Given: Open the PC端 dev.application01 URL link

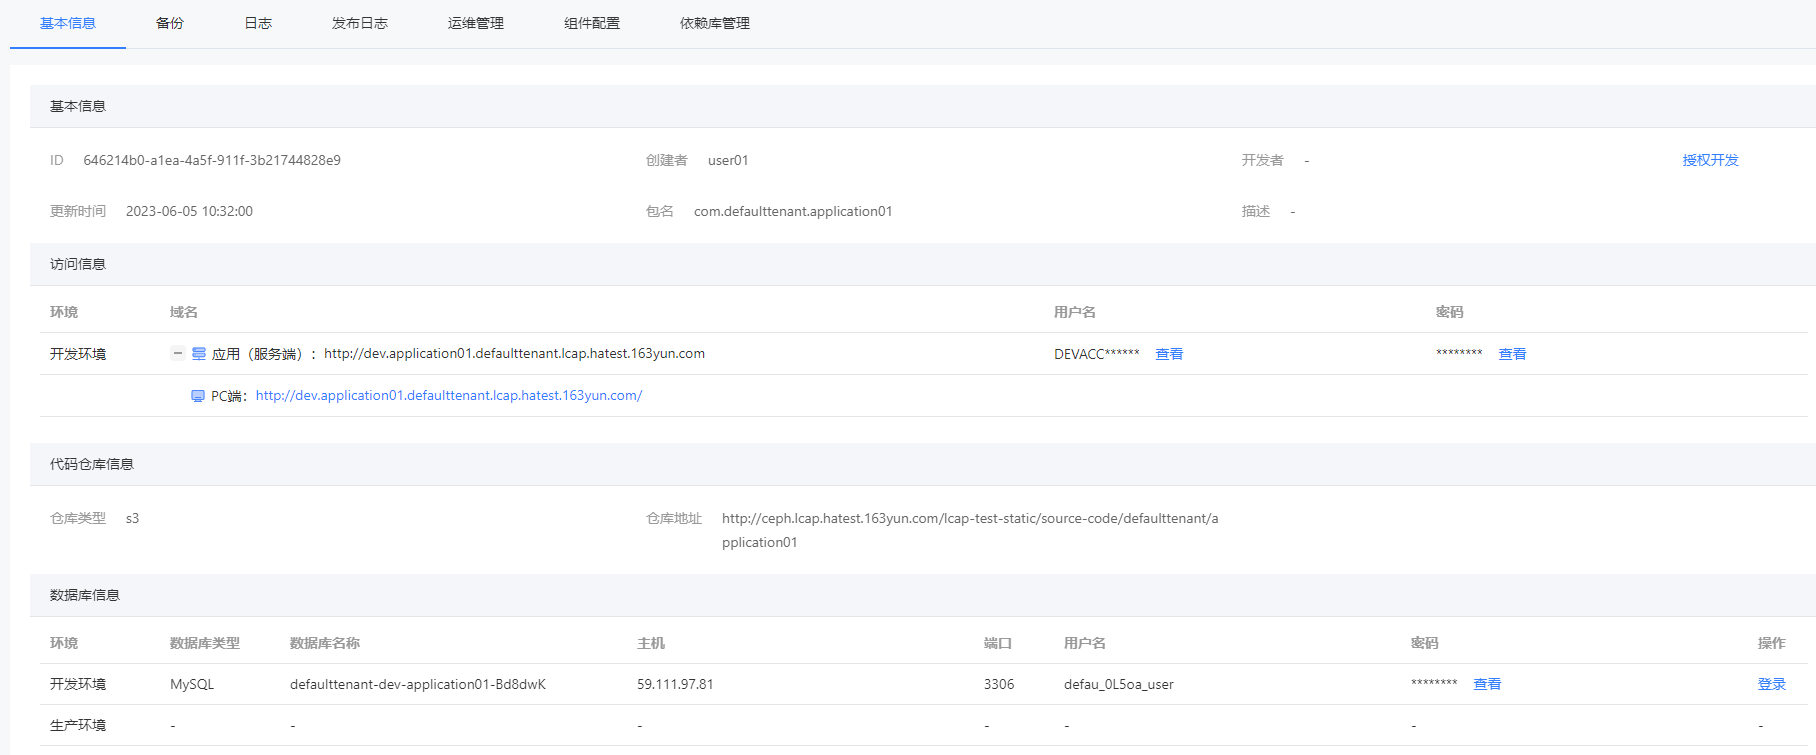Looking at the screenshot, I should tap(449, 396).
